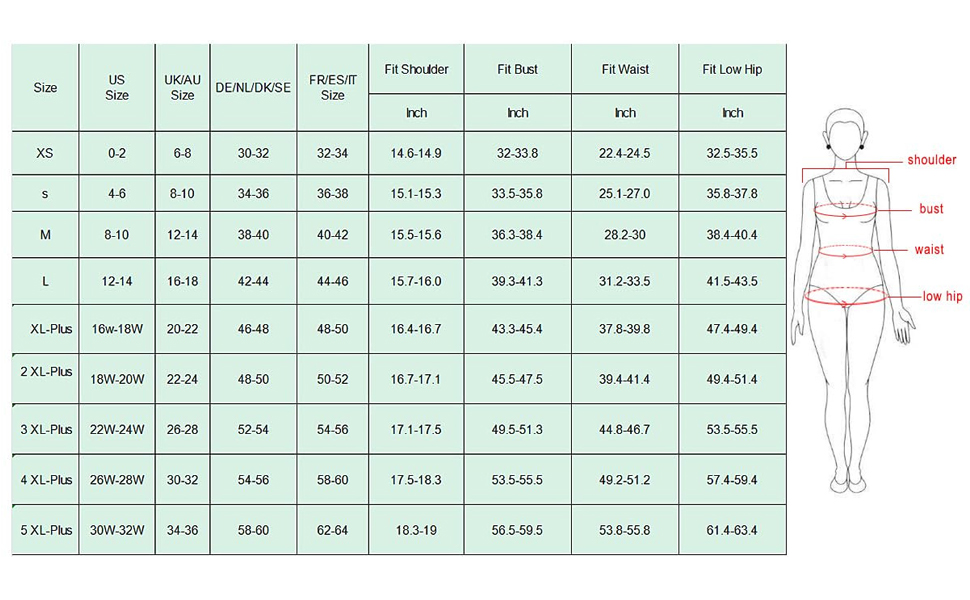Select the 5 XL-Plus size label
Image resolution: width=970 pixels, height=600 pixels.
(x=46, y=530)
